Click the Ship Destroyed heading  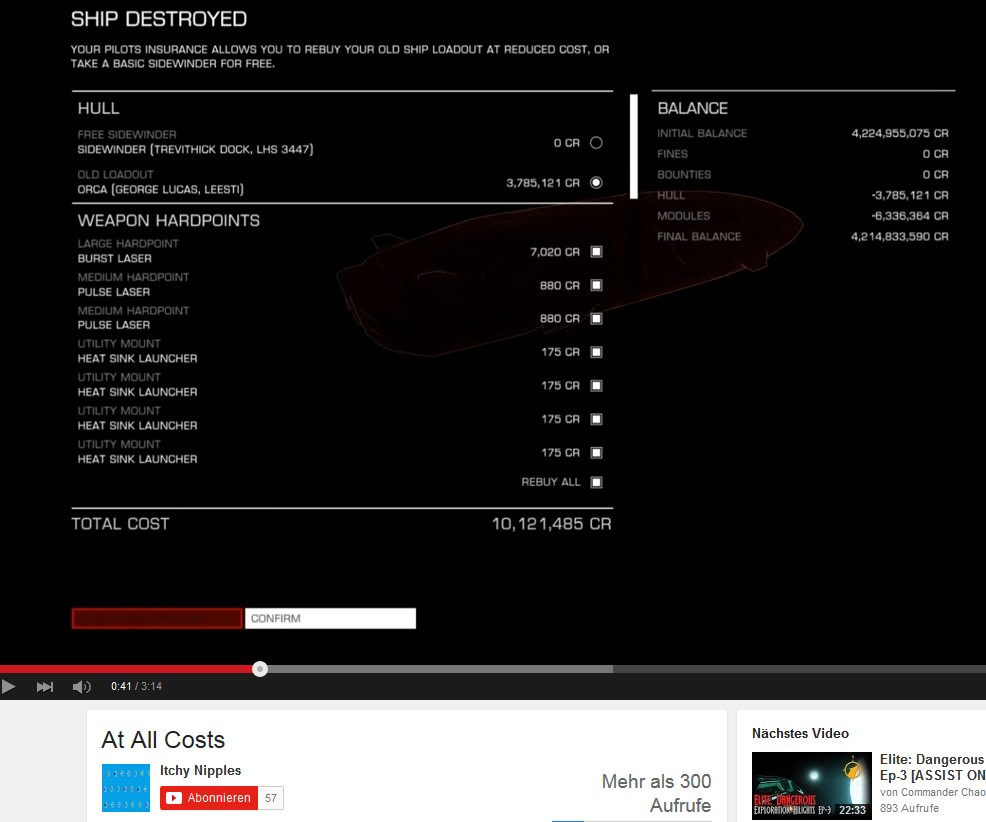point(158,19)
